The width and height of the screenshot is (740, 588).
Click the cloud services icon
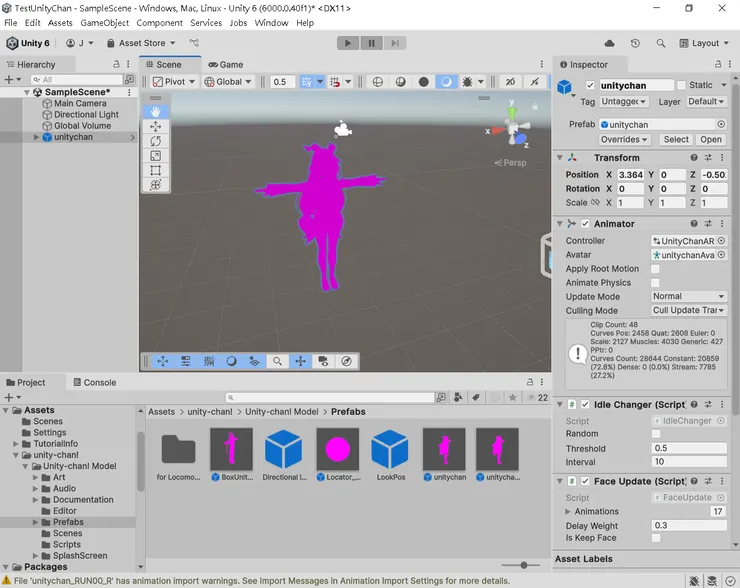click(x=610, y=43)
